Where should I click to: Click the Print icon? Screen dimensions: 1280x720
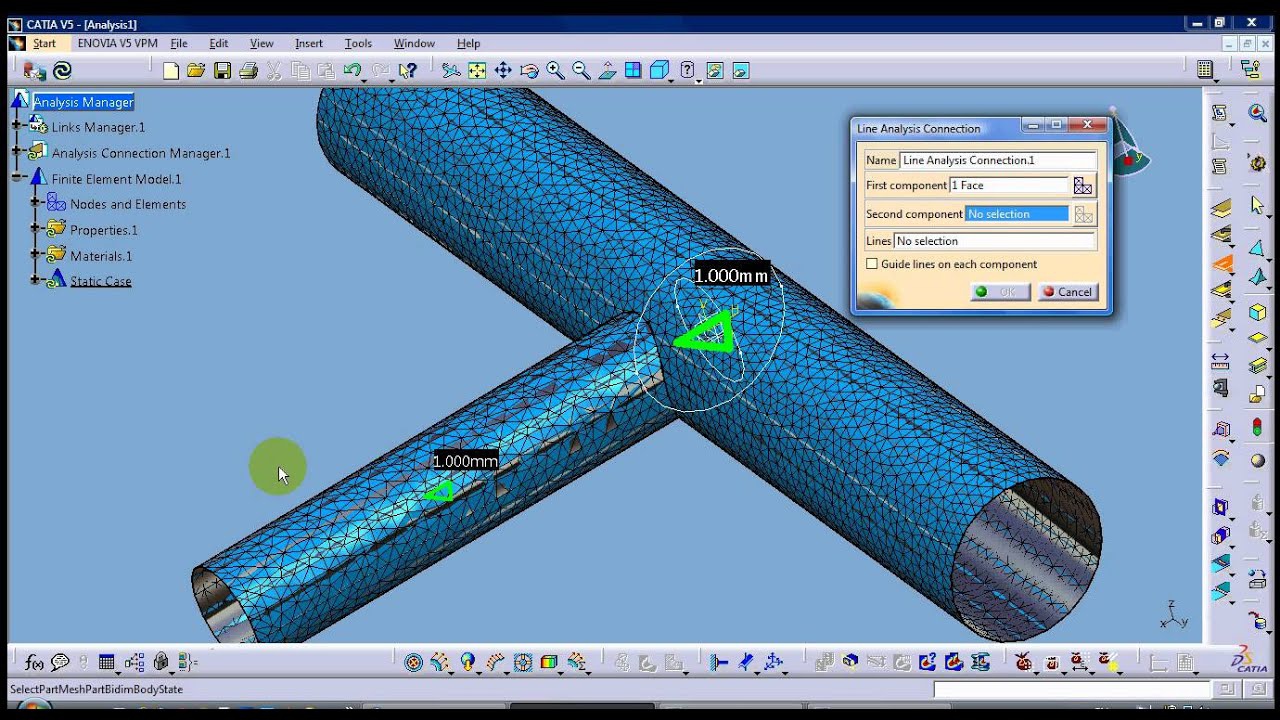248,70
